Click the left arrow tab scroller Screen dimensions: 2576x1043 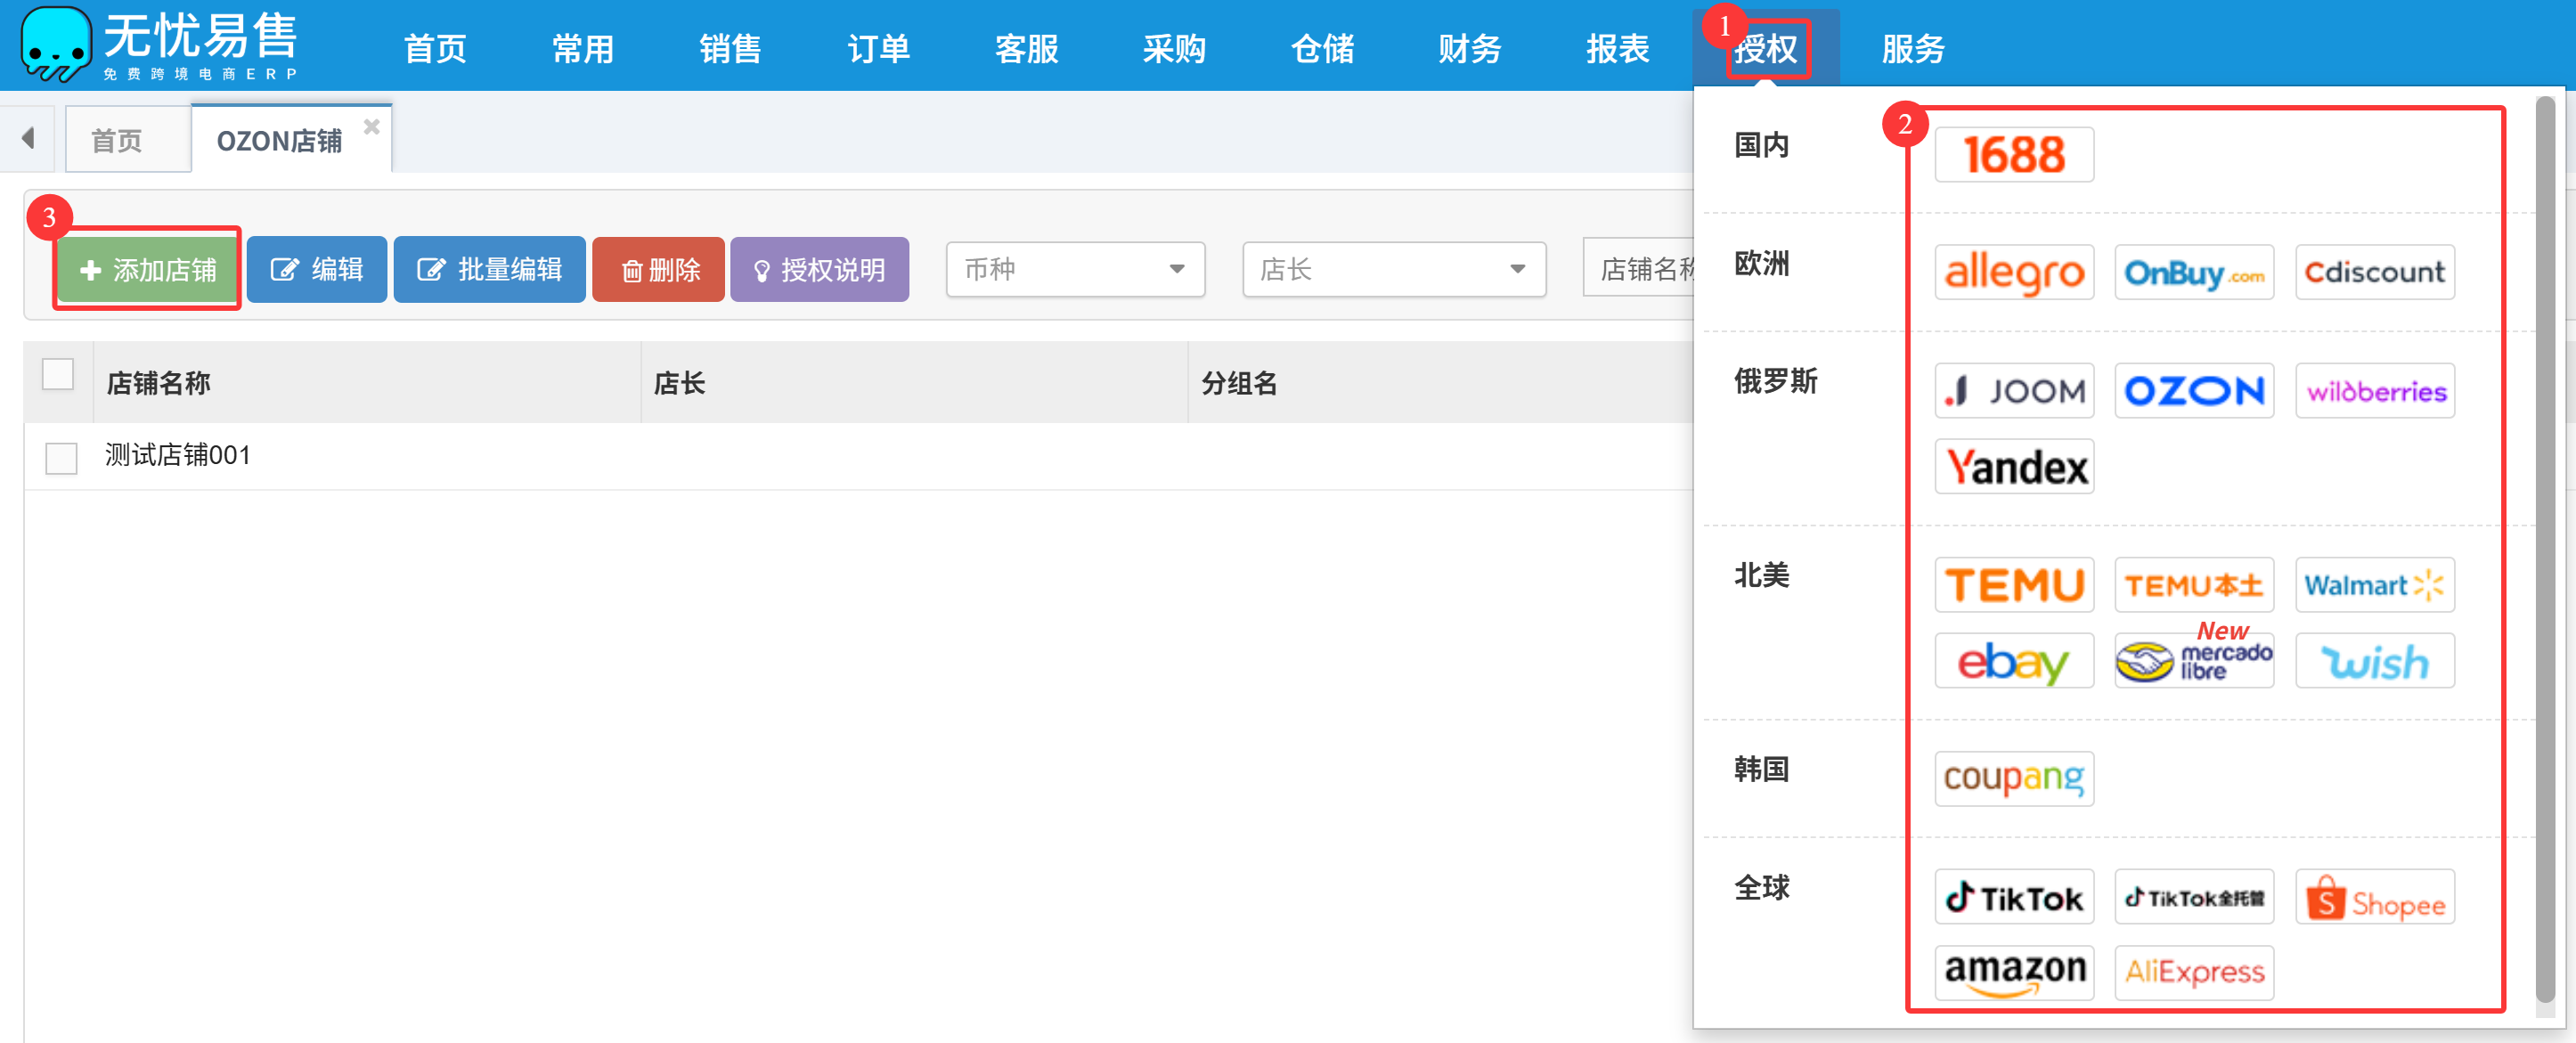click(x=28, y=138)
